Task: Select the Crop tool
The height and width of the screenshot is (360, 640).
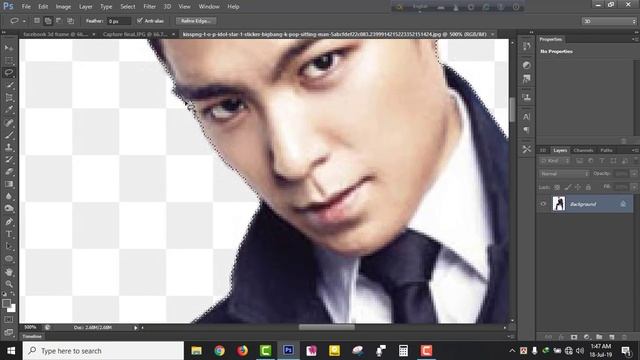Action: (x=9, y=98)
